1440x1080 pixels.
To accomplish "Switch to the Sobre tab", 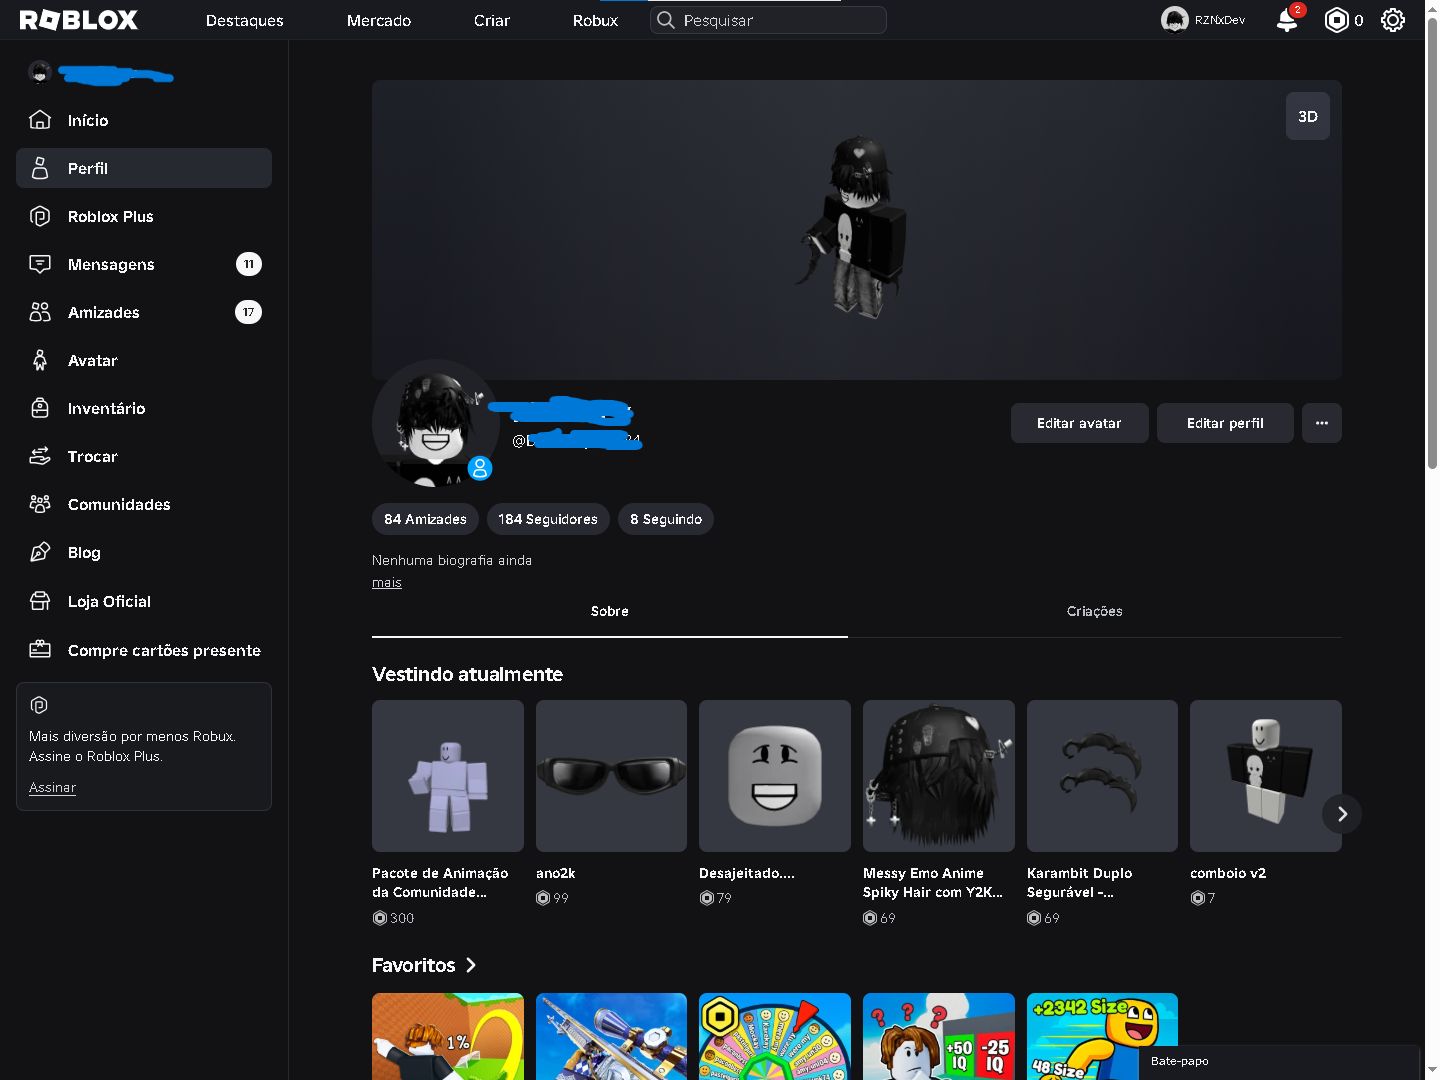I will (x=610, y=611).
